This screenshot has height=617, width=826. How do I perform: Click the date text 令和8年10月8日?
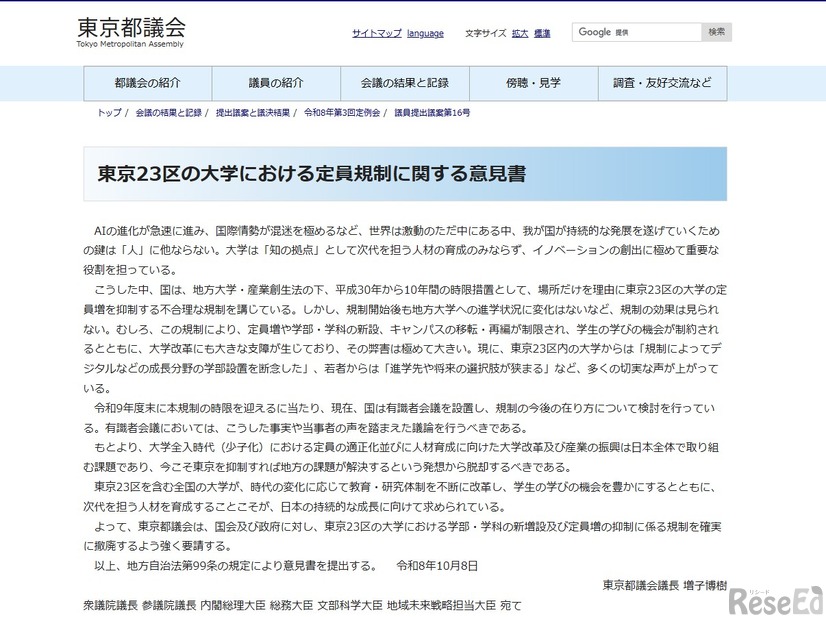(437, 566)
